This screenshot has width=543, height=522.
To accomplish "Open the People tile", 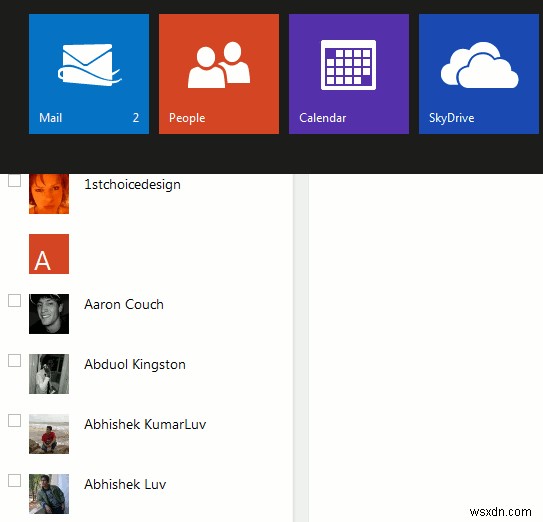I will (x=219, y=74).
